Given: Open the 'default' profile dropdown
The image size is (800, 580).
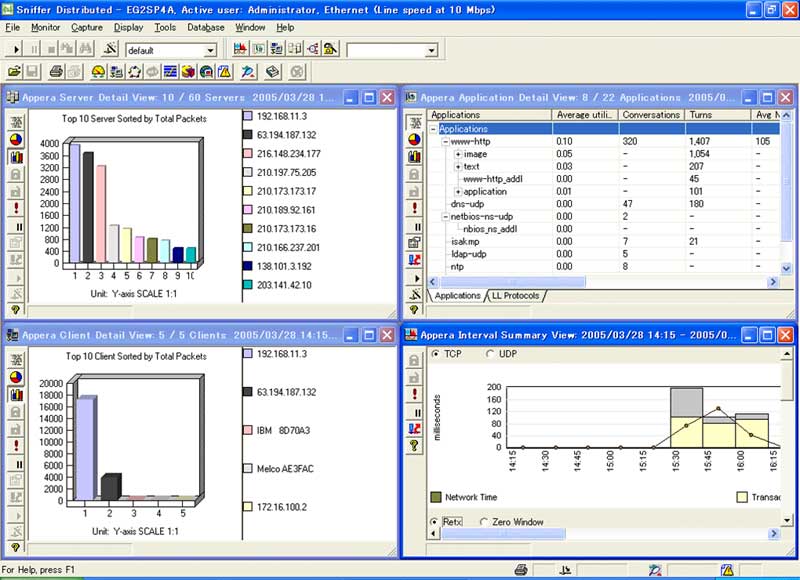Looking at the screenshot, I should 210,50.
